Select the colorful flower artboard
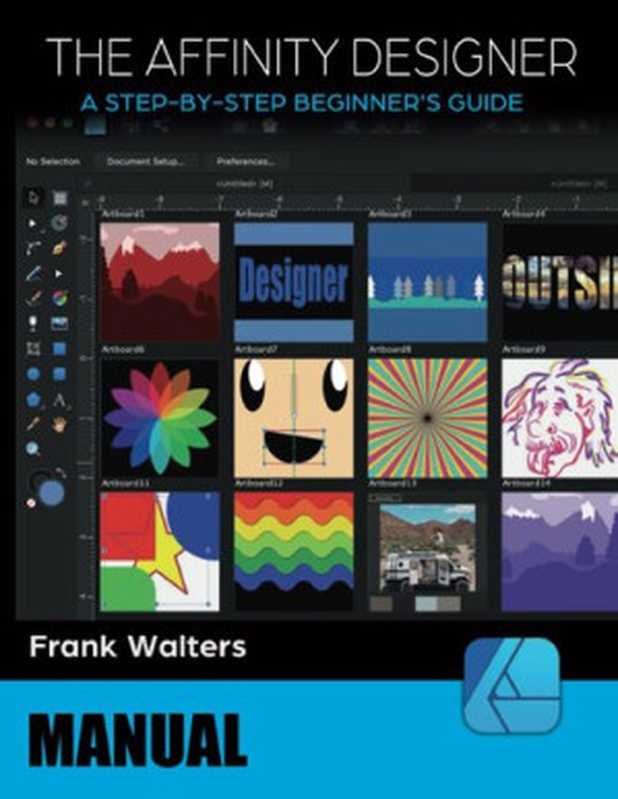Screen dimensions: 618x799 click(x=160, y=417)
